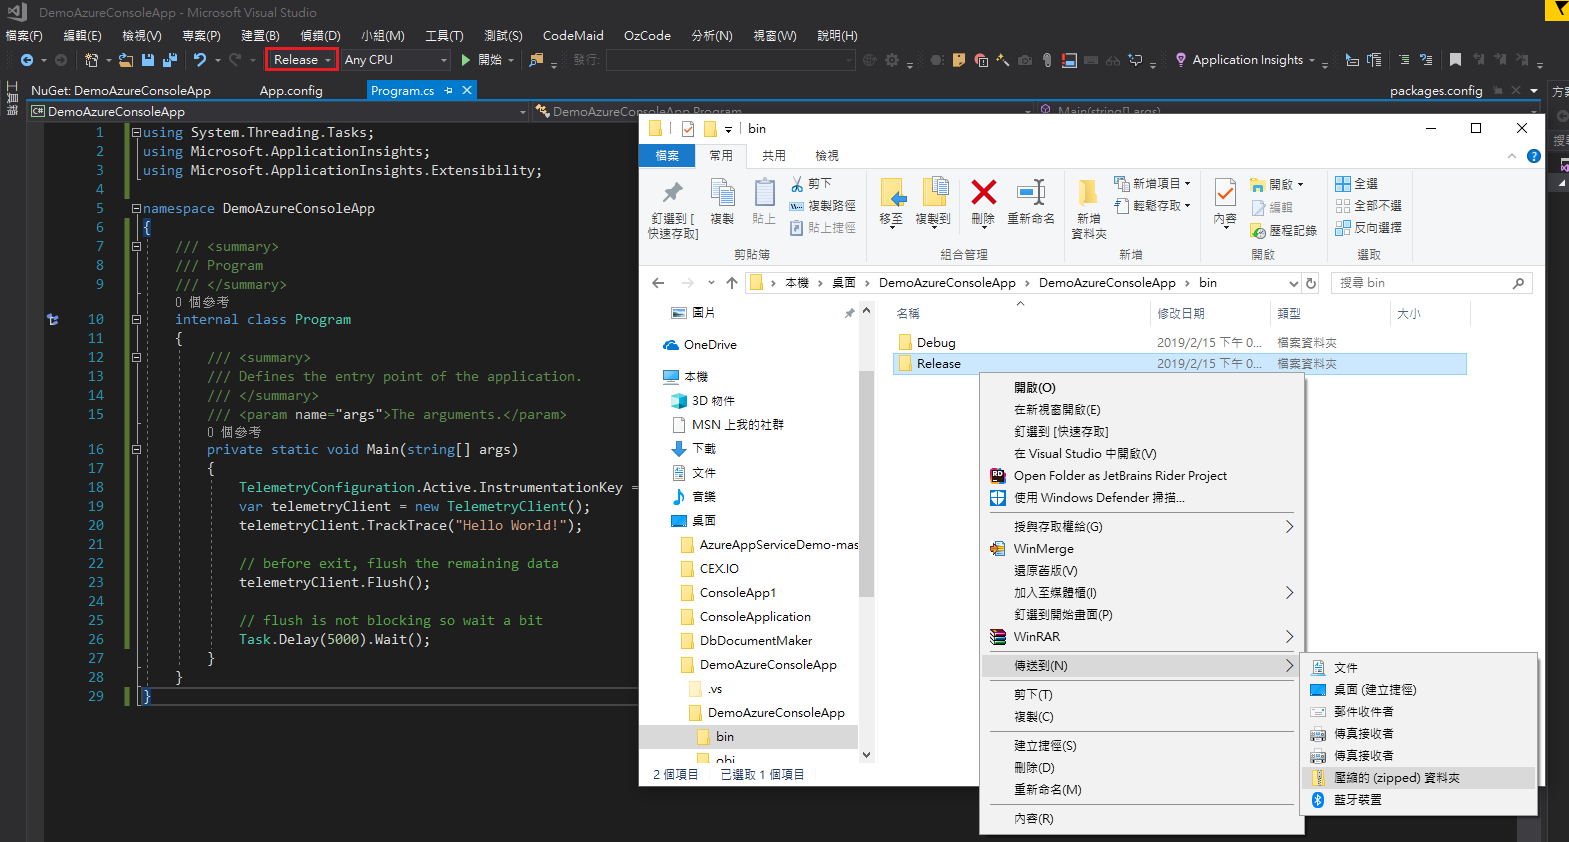Collapse the namespace DemoAzureConsoleApp code block
The height and width of the screenshot is (842, 1569).
(x=136, y=209)
